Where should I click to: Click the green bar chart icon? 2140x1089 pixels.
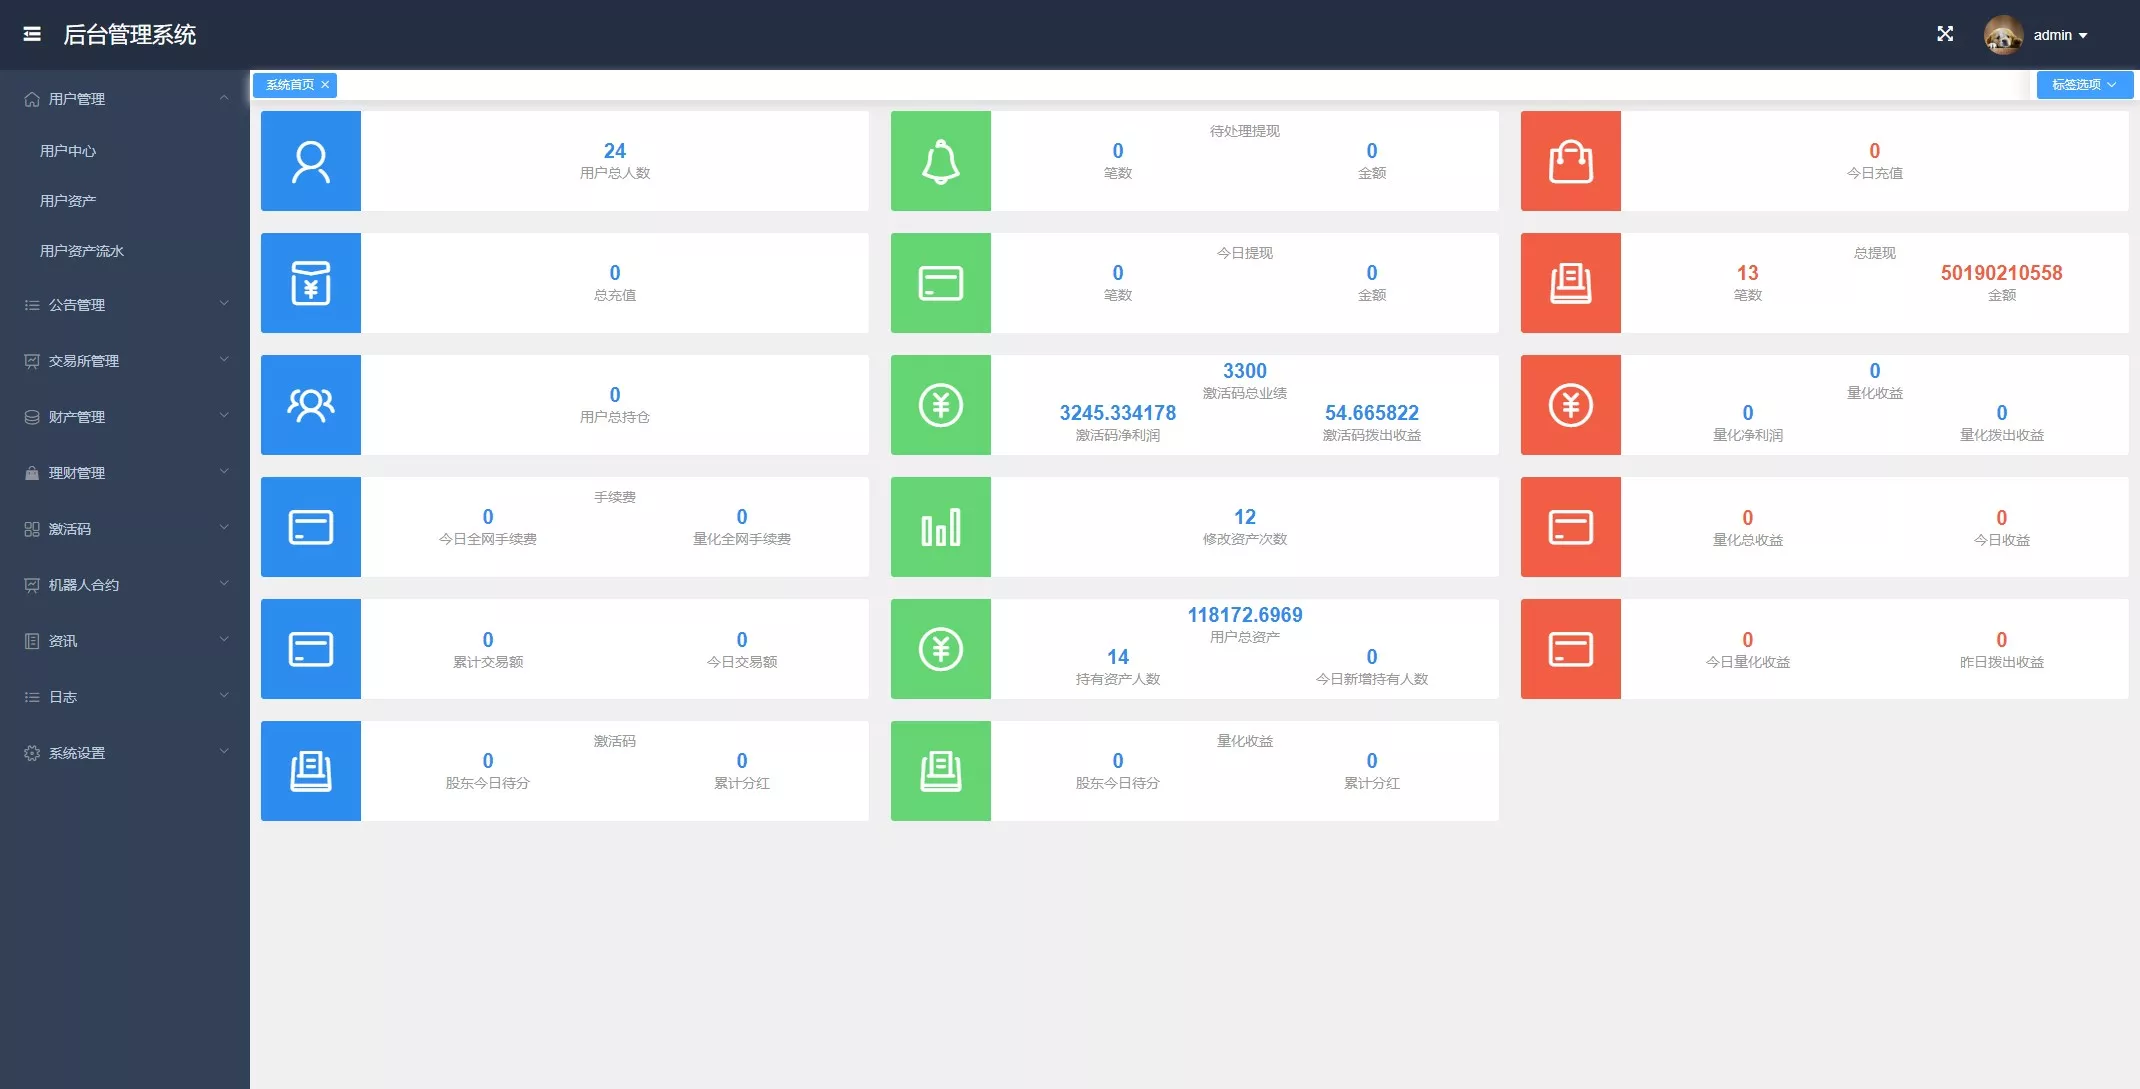pos(941,527)
